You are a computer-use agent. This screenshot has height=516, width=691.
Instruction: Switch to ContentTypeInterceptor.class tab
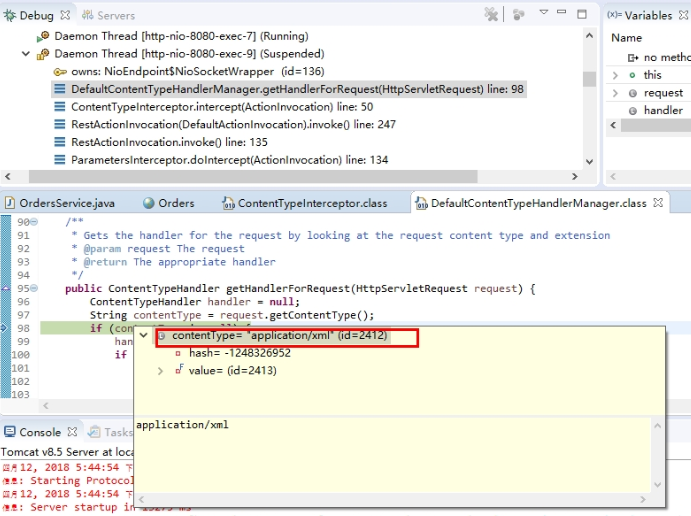[305, 203]
